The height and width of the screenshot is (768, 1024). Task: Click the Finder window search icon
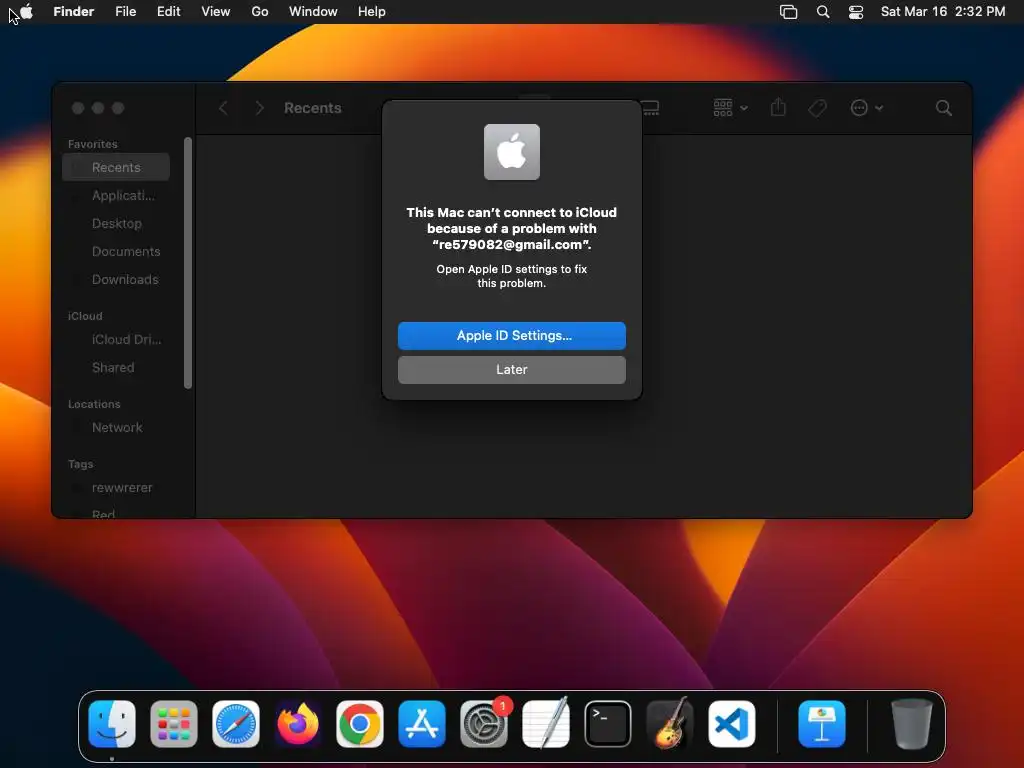pyautogui.click(x=943, y=108)
